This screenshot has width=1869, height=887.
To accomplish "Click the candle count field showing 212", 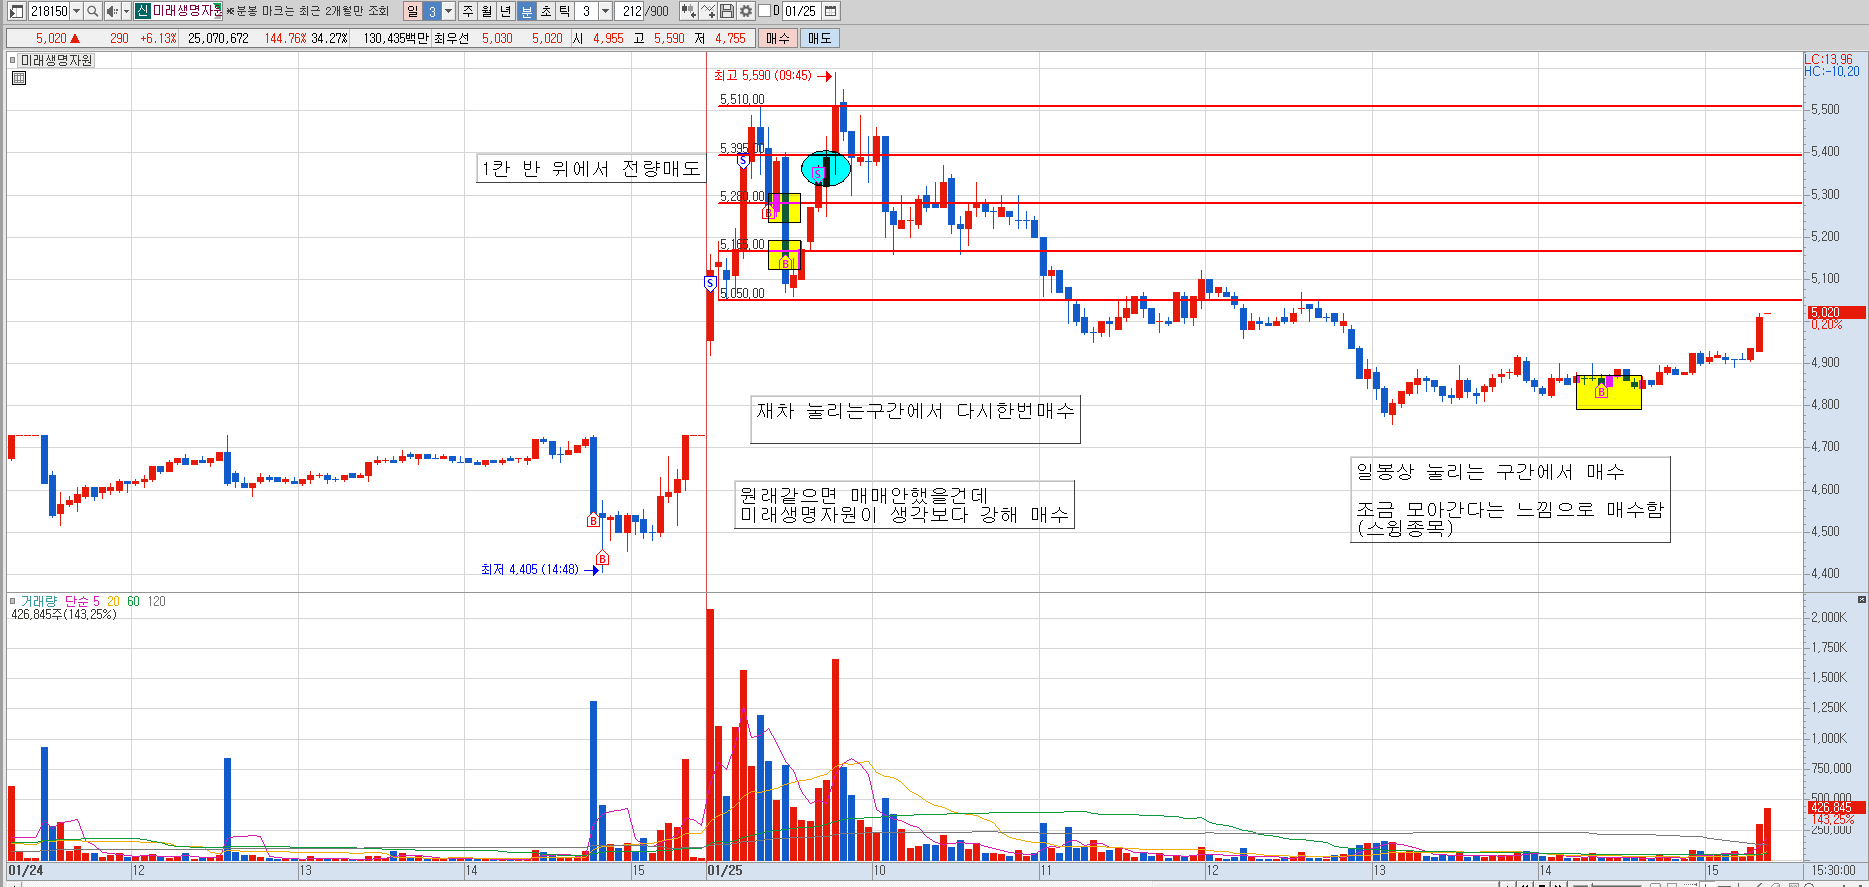I will coord(631,11).
